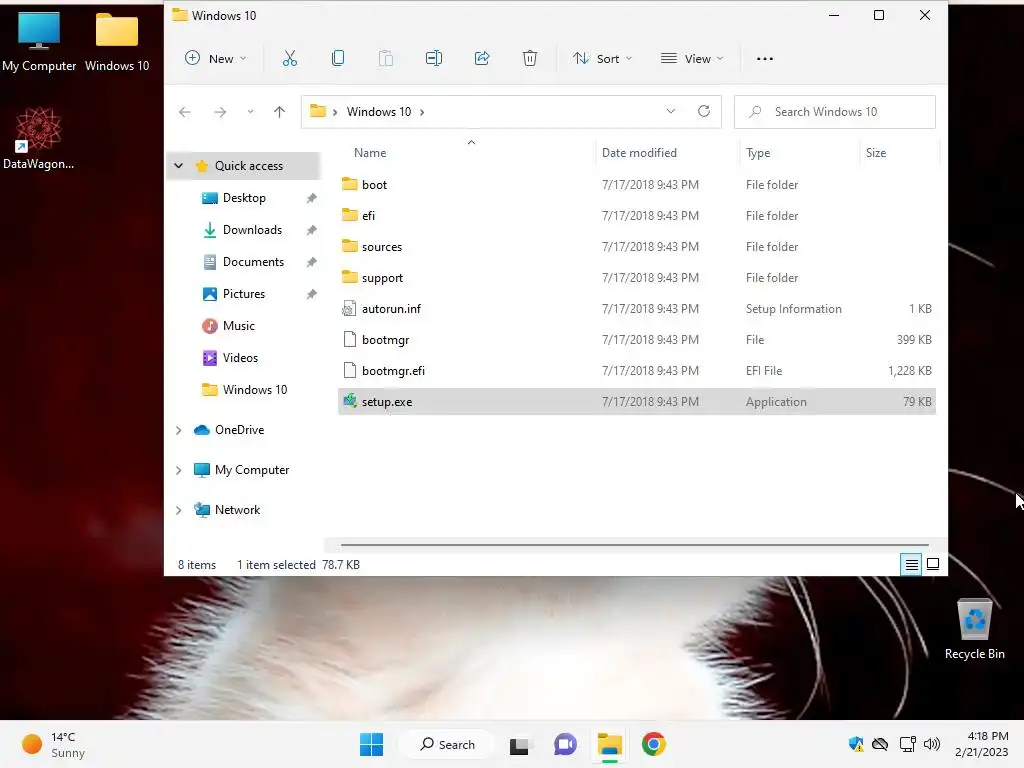This screenshot has width=1024, height=768.
Task: Open the Chat app in taskbar
Action: point(565,744)
